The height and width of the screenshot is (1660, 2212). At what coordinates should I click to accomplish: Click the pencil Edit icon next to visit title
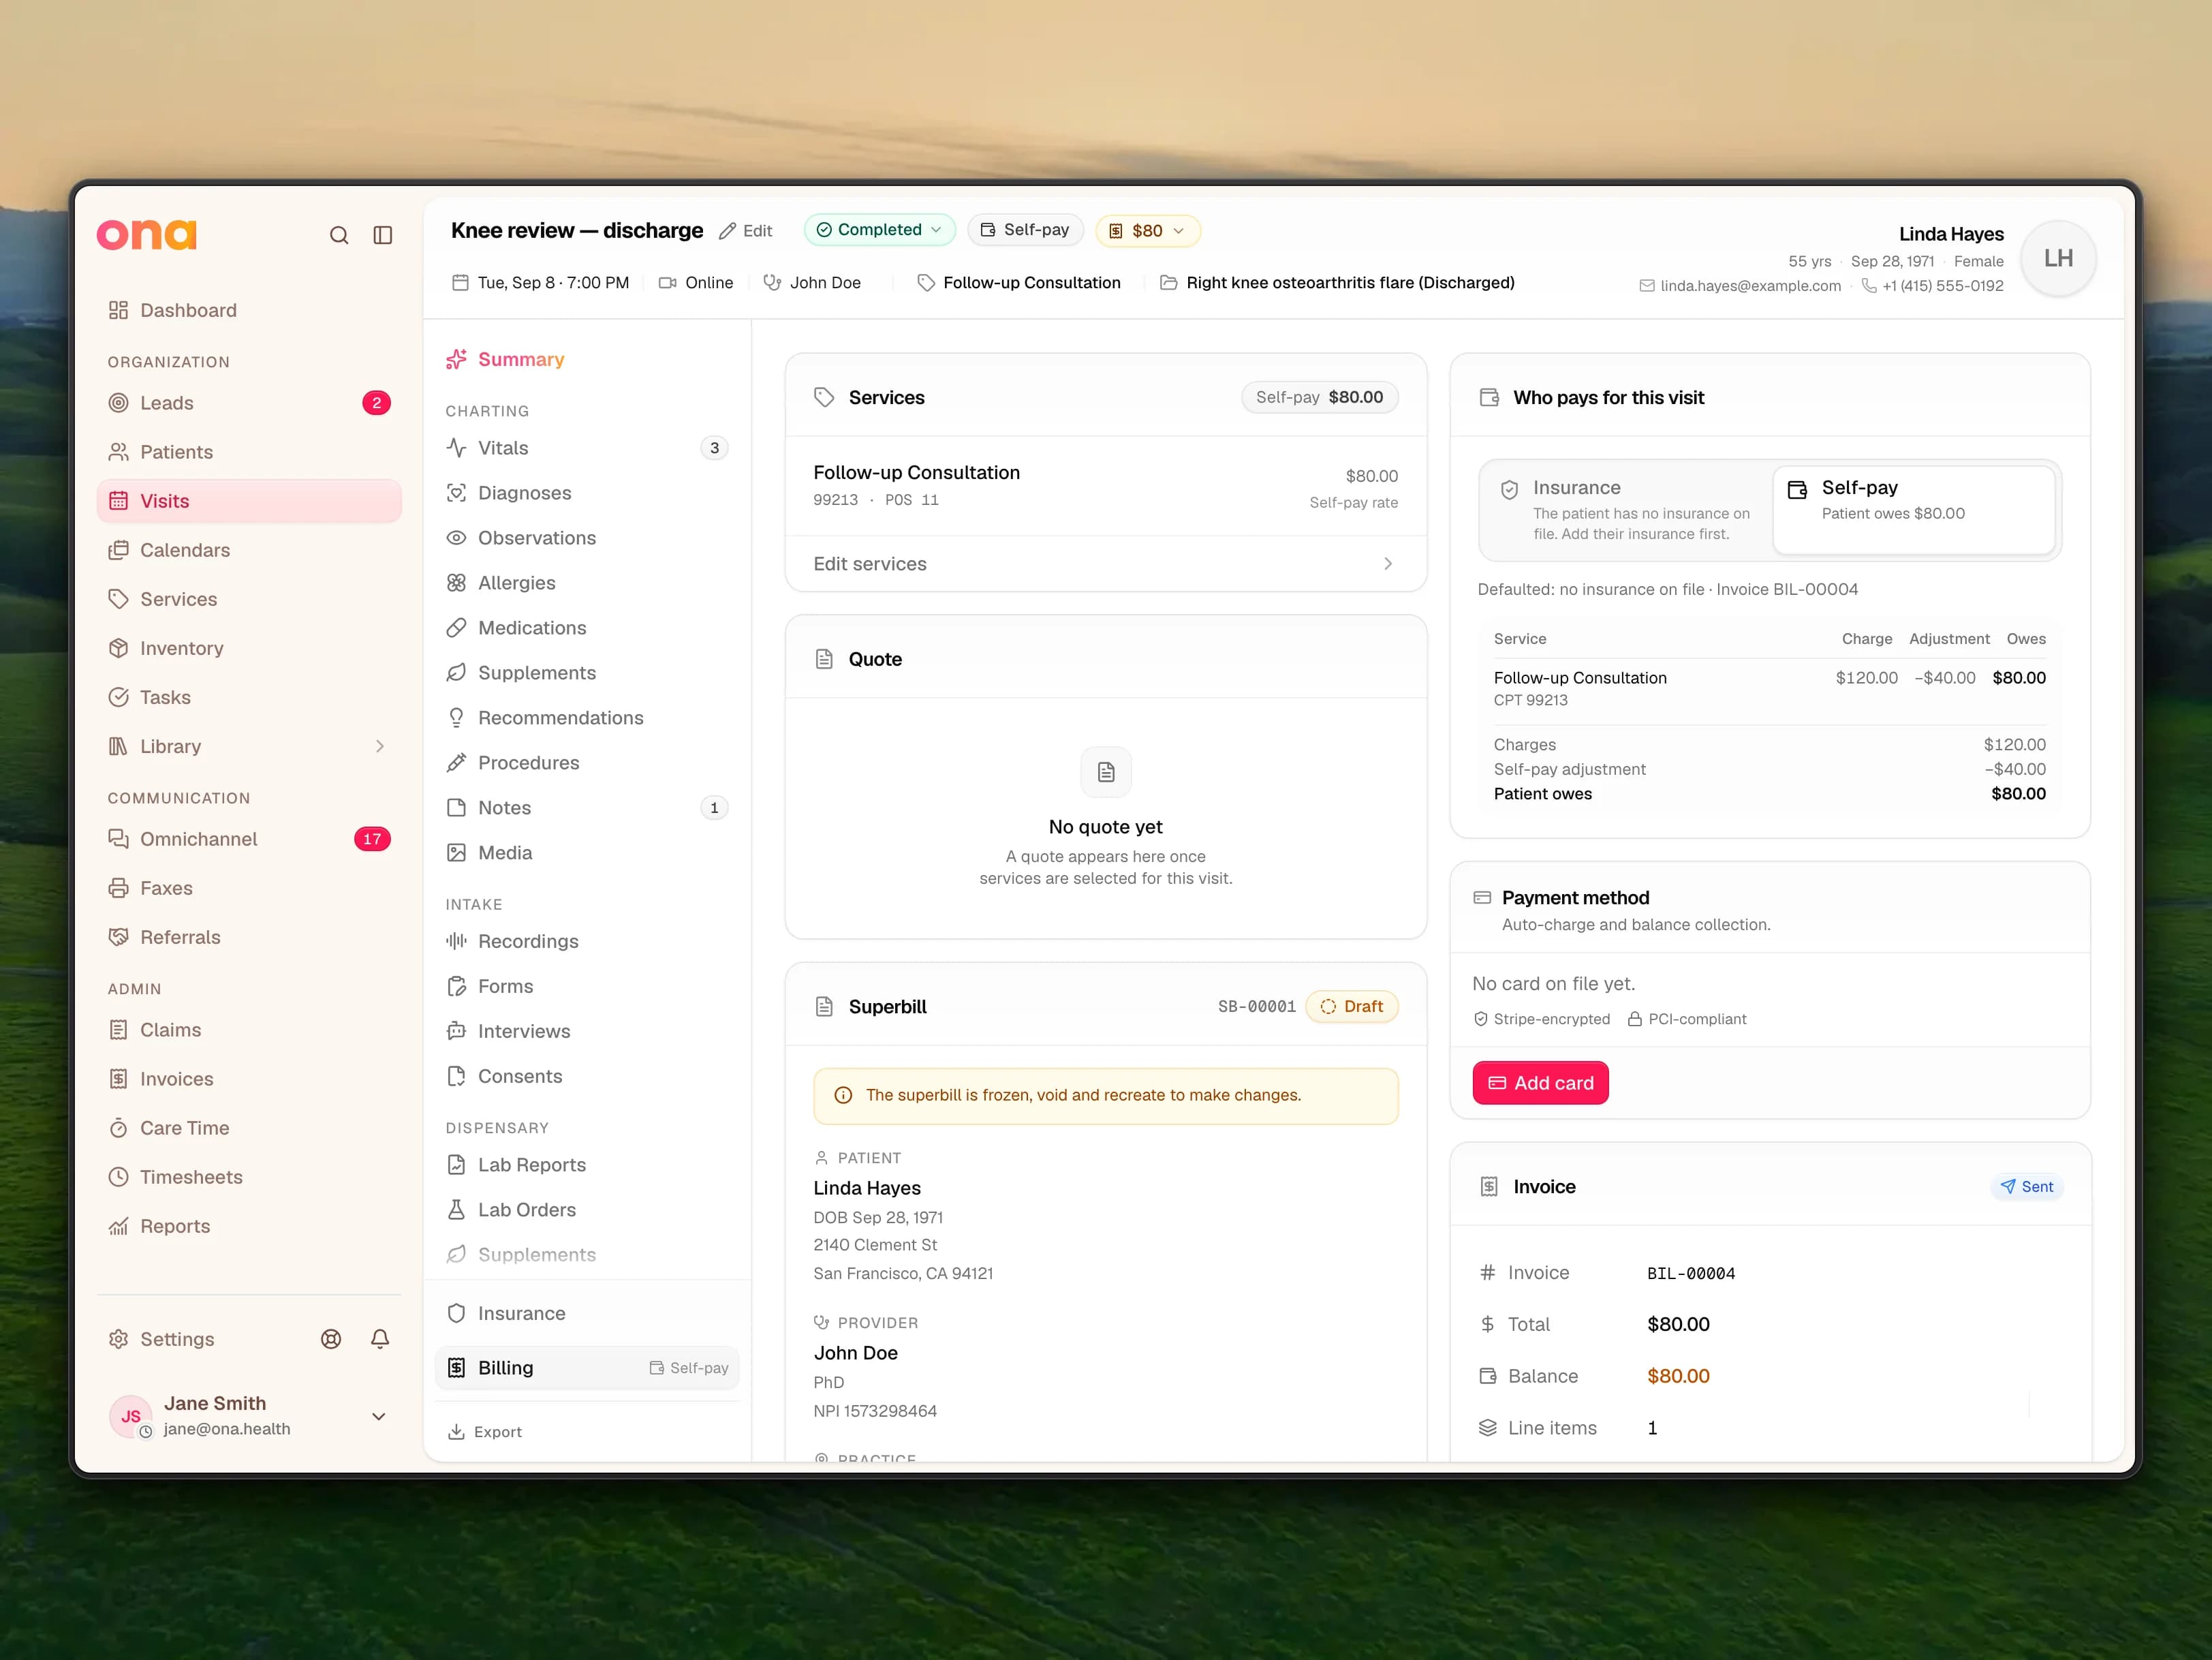click(x=746, y=231)
